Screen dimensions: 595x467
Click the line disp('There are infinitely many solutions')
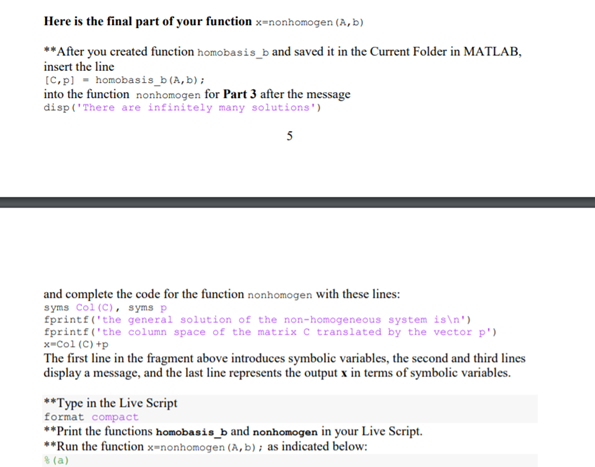pos(183,108)
